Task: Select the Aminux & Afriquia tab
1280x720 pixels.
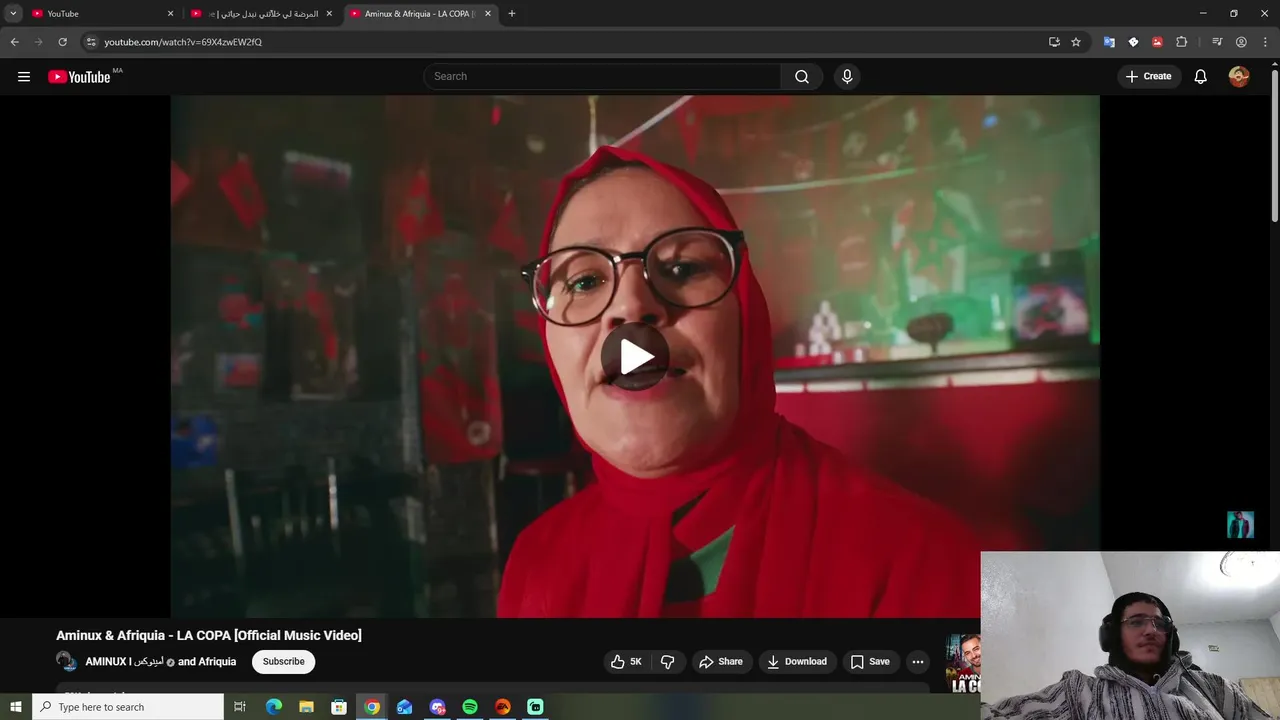Action: 421,14
